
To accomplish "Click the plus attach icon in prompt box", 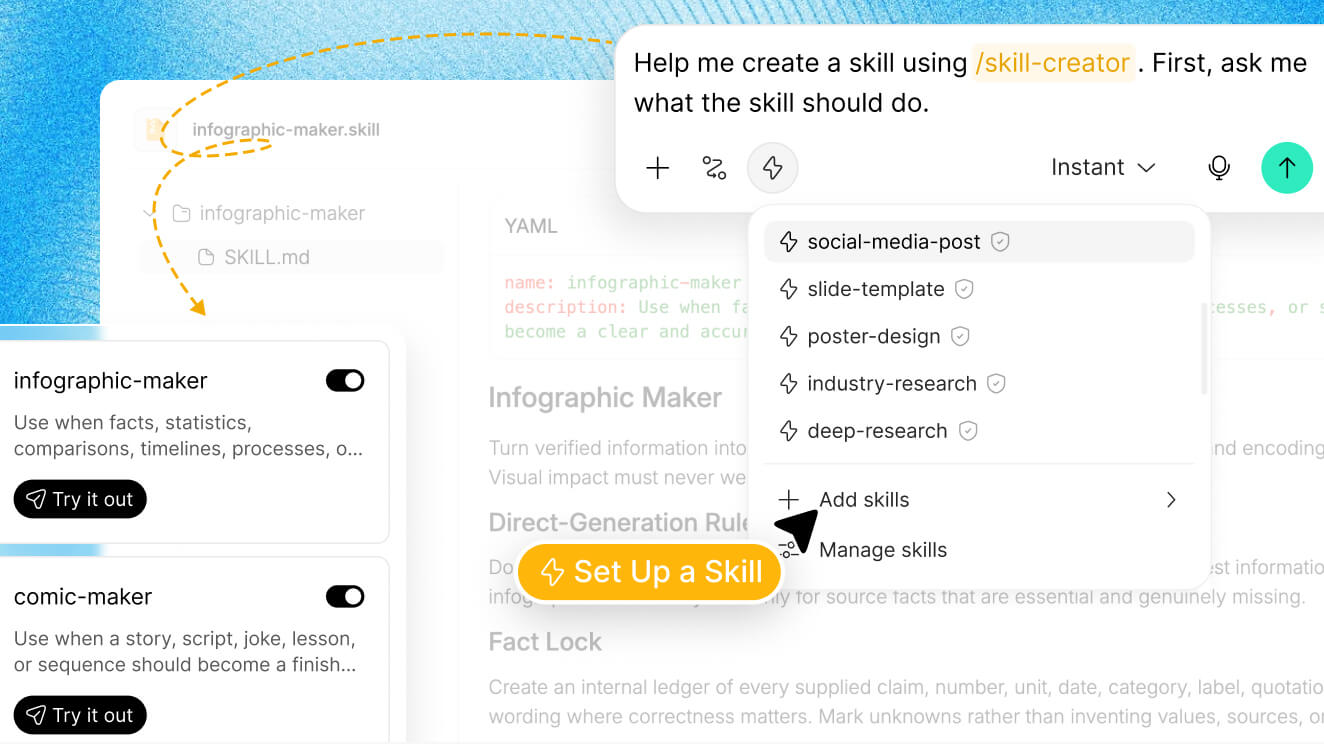I will tap(657, 168).
